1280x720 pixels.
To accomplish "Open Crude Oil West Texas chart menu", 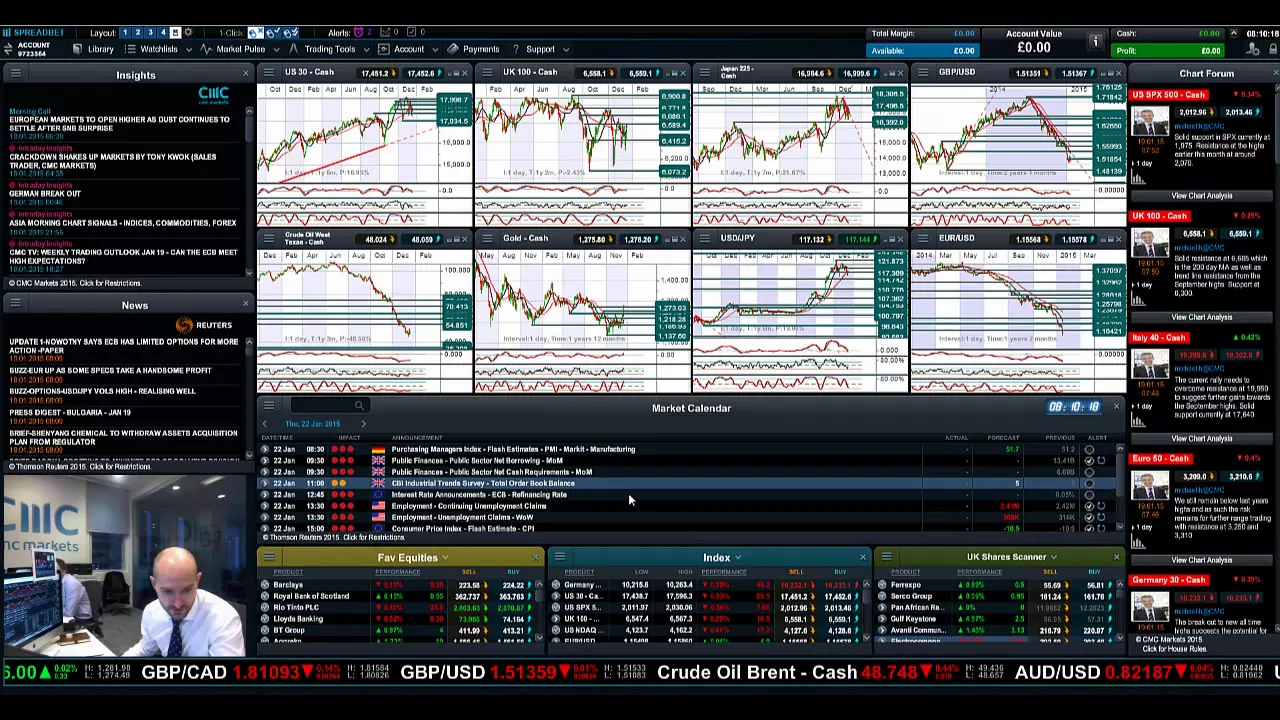I will click(268, 239).
